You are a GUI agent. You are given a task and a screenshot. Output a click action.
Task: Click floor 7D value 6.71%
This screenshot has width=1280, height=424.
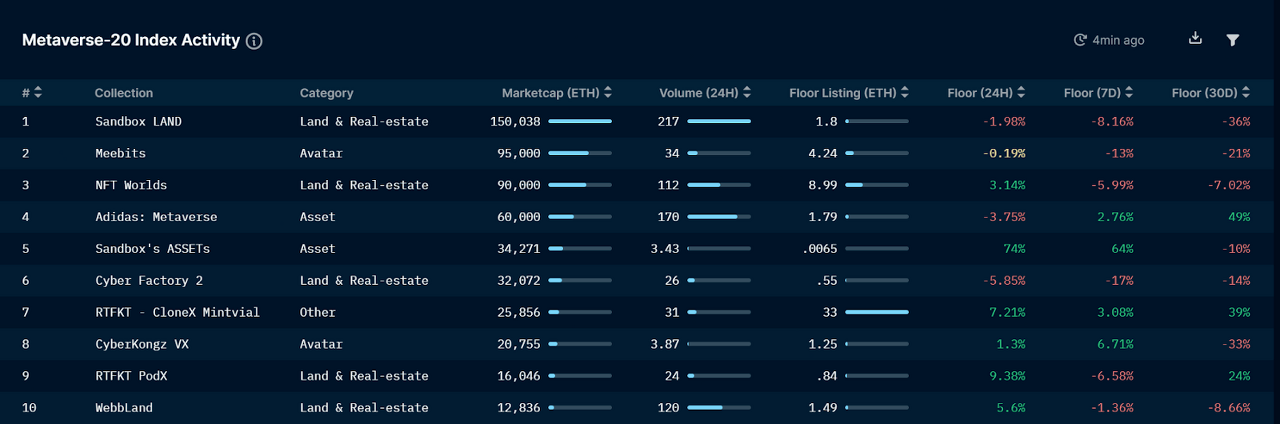1115,344
